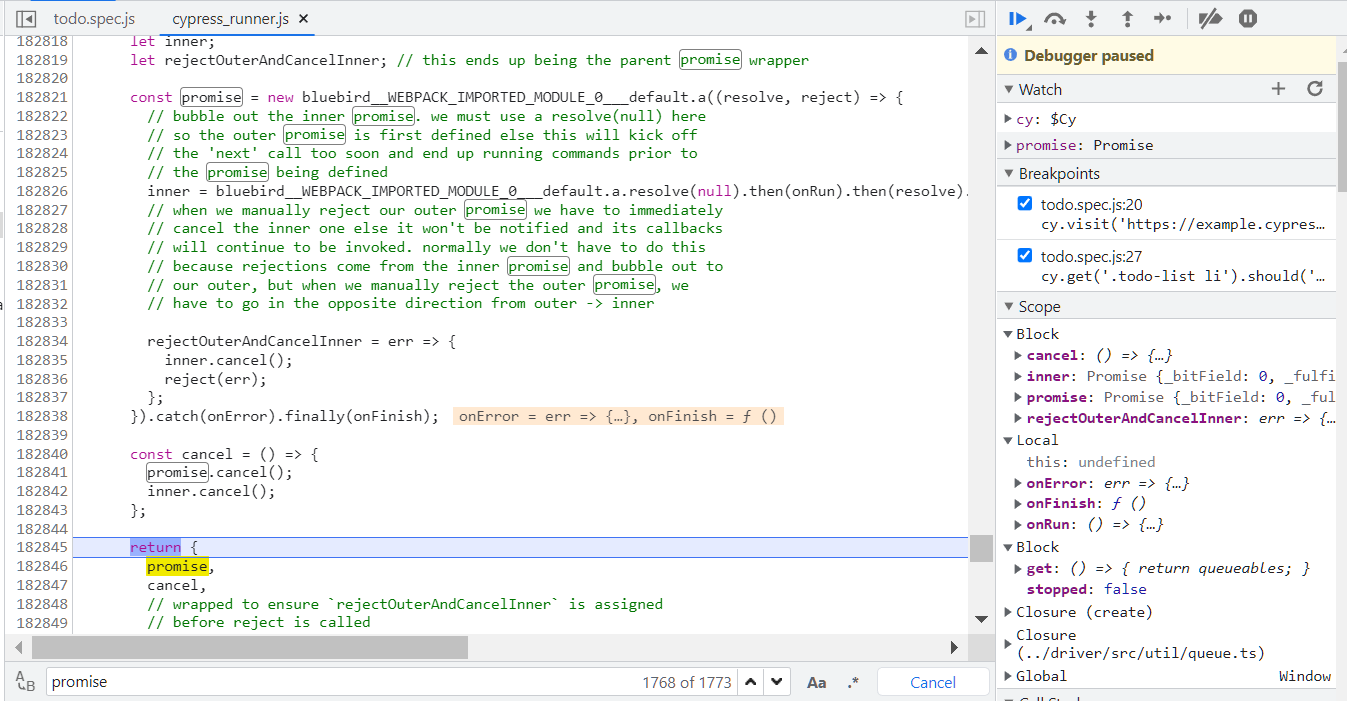This screenshot has height=701, width=1347.
Task: Toggle the debugger sidebar collapse icon
Action: click(x=975, y=19)
